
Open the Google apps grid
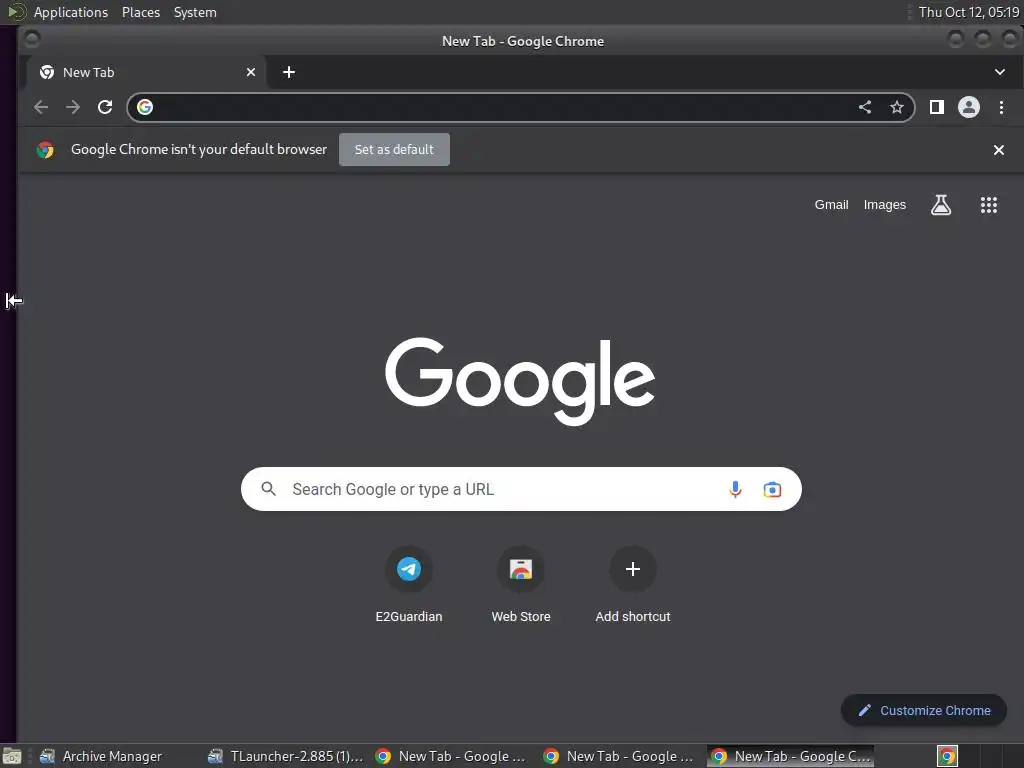[989, 205]
